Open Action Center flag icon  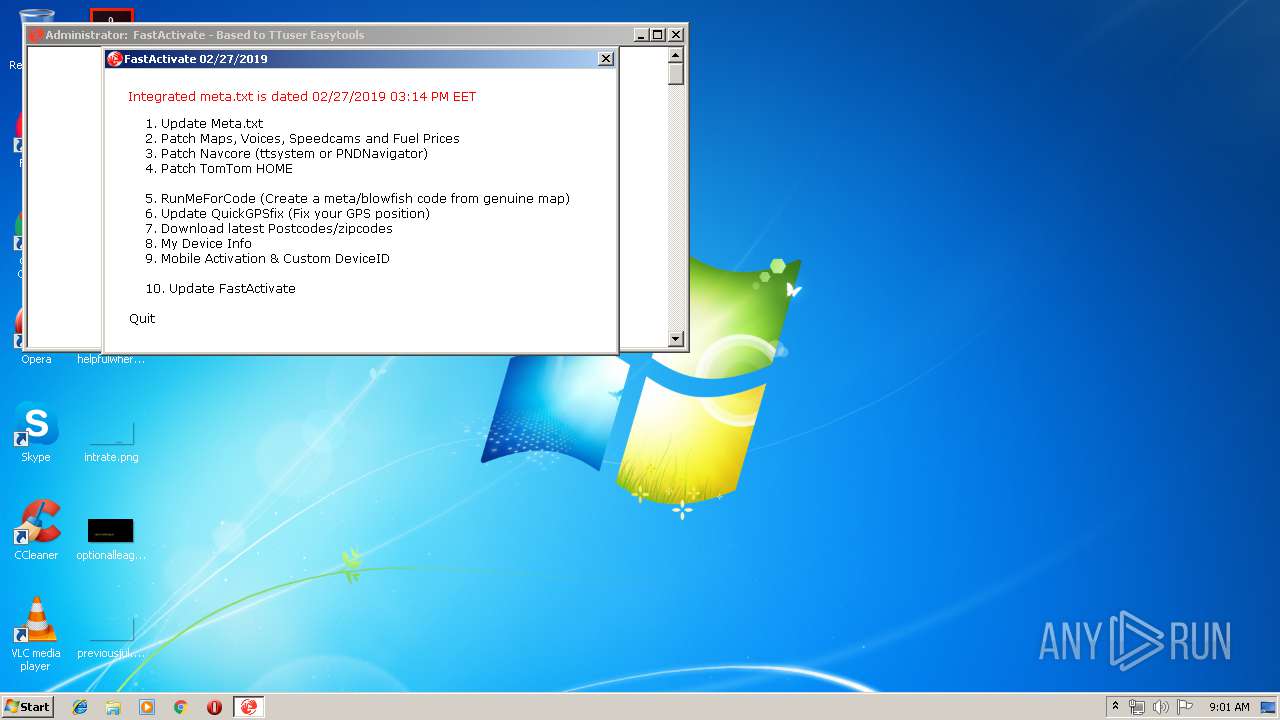[1185, 707]
